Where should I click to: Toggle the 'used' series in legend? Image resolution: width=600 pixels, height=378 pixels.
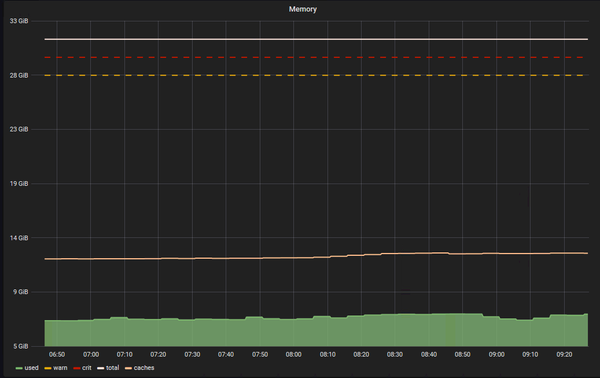tap(31, 368)
